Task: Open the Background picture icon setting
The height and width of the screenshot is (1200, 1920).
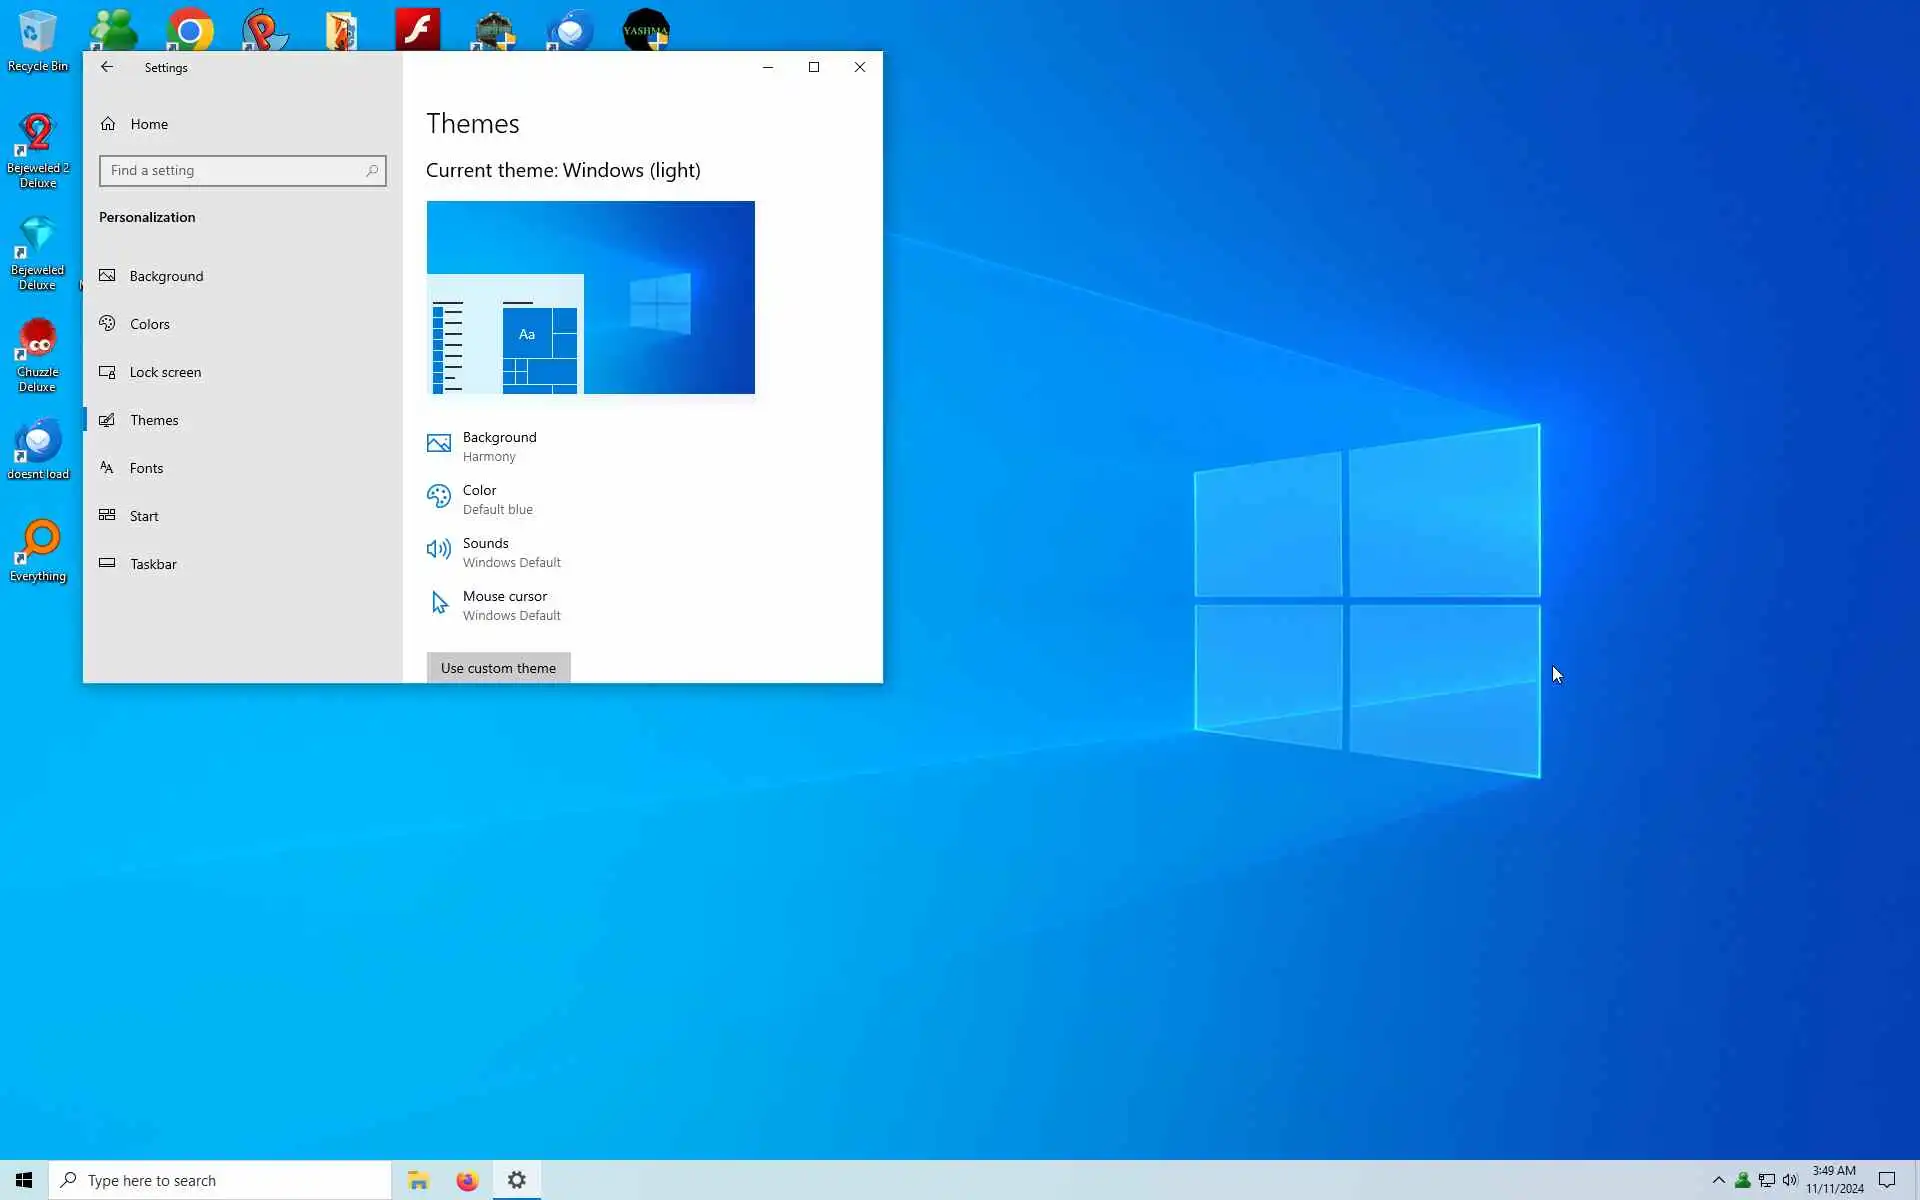Action: tap(439, 443)
